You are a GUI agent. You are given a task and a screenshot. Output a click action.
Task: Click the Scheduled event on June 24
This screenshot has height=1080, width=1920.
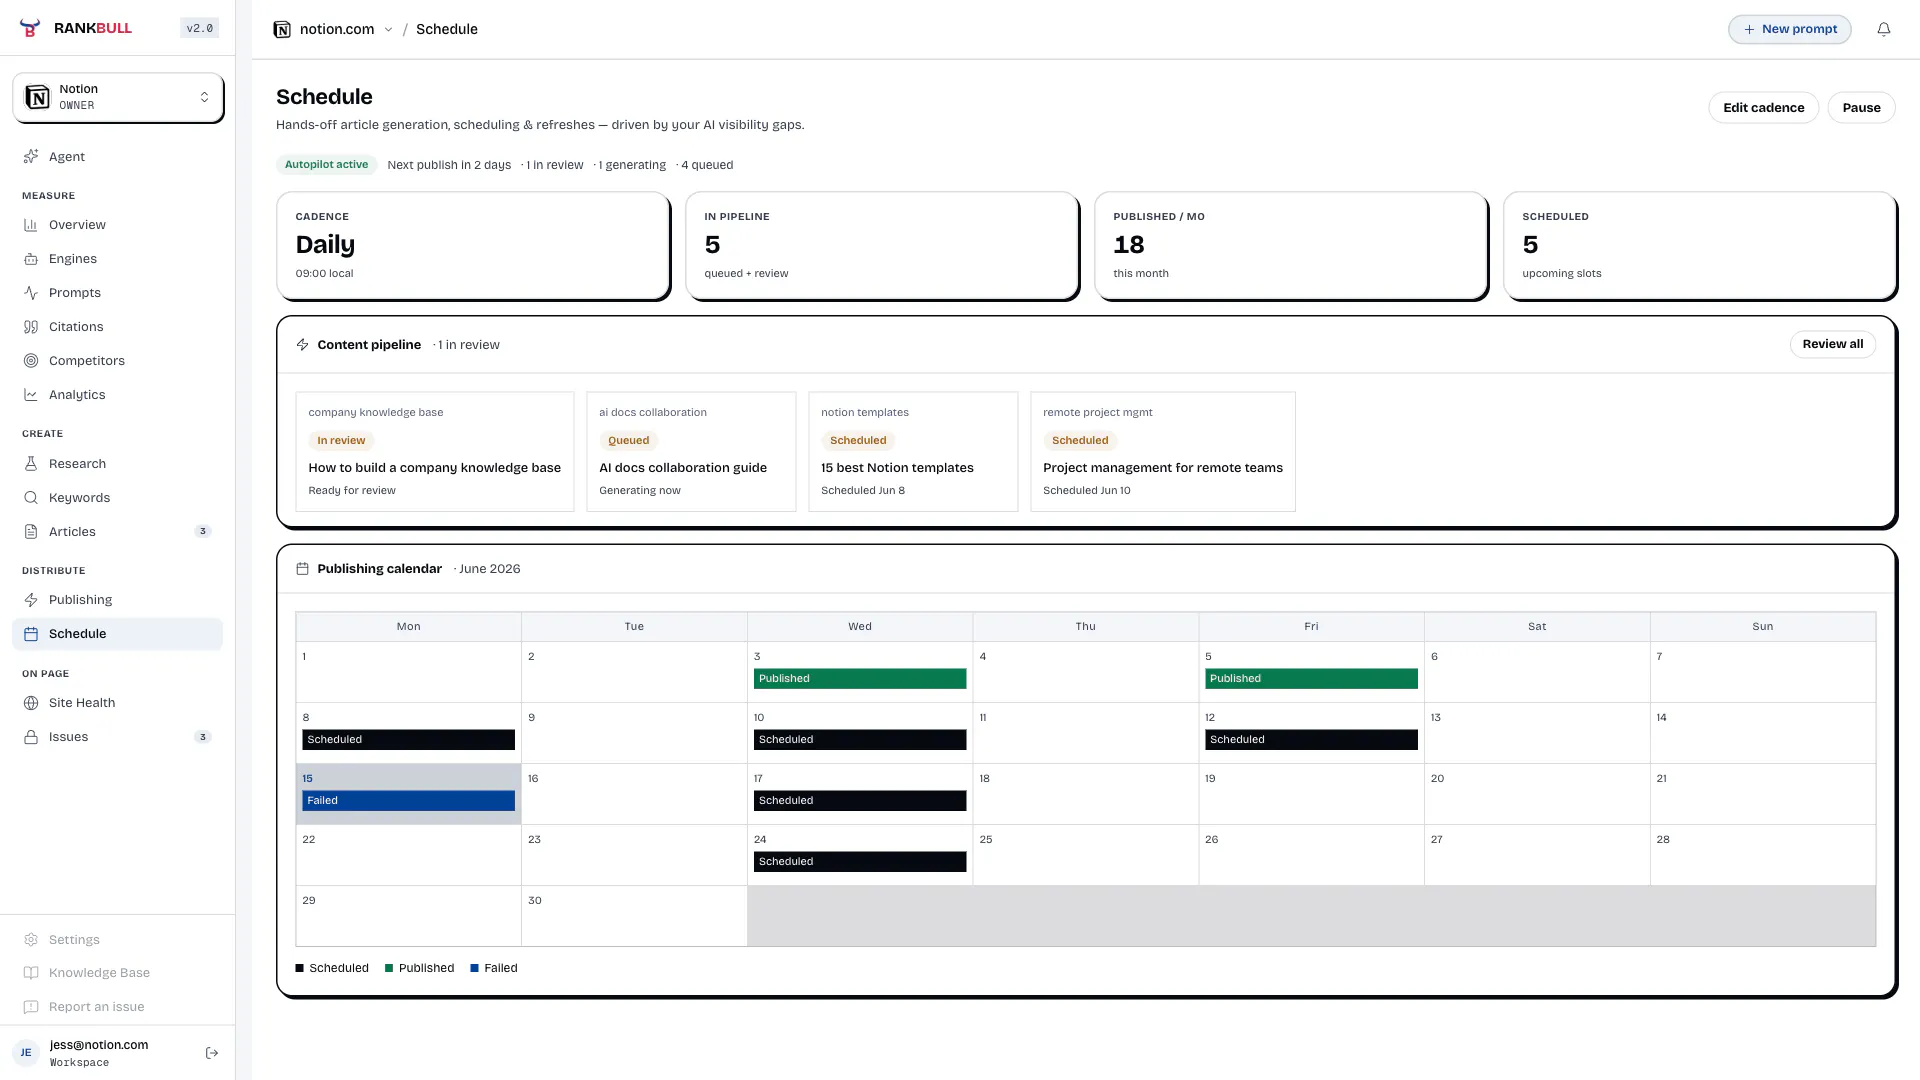coord(860,862)
